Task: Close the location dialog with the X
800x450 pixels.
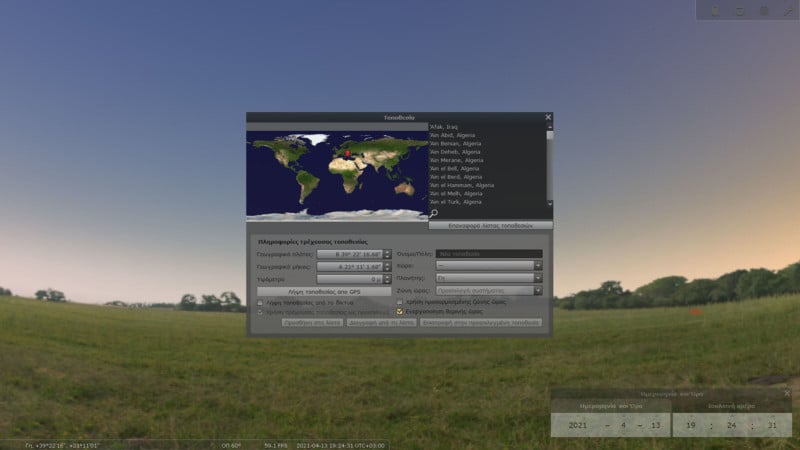Action: pos(548,117)
